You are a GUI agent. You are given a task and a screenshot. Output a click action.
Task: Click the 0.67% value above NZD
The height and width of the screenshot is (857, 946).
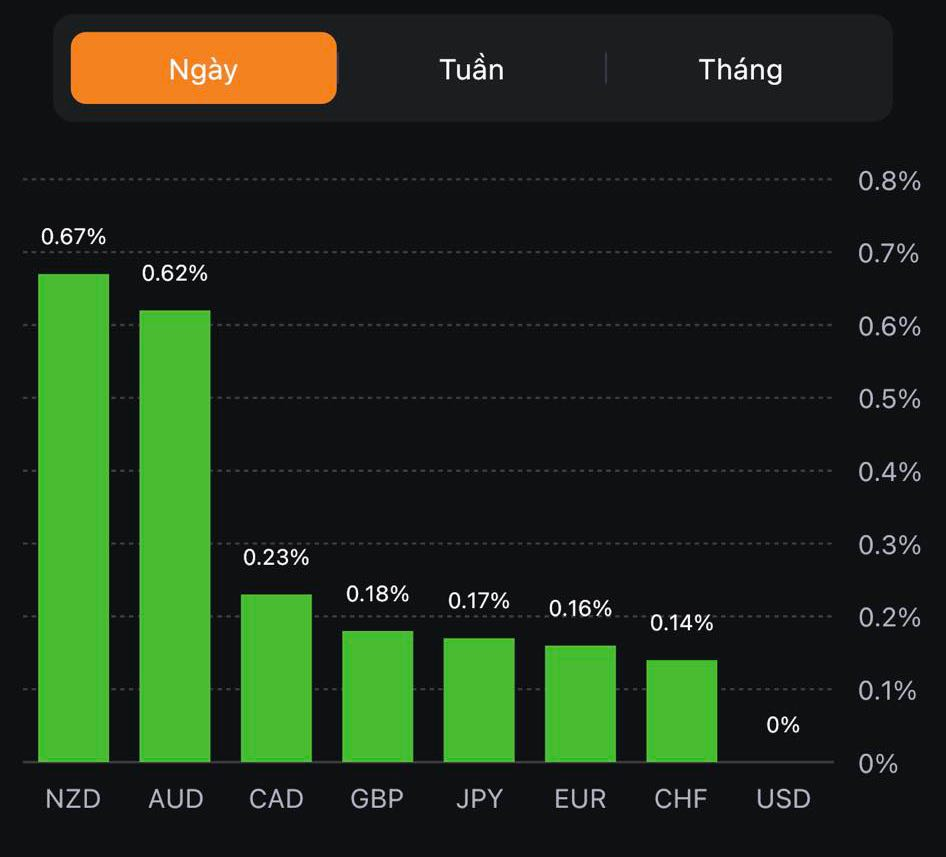pyautogui.click(x=73, y=237)
